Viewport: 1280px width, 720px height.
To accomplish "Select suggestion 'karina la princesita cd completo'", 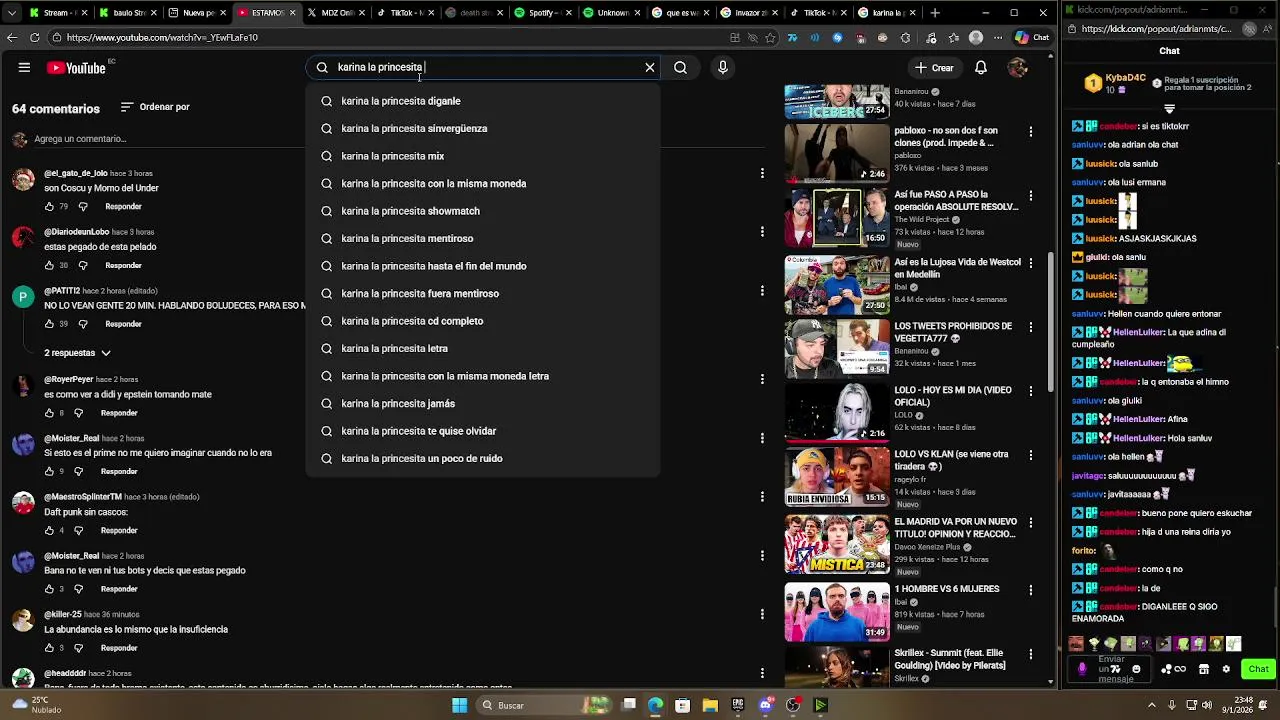I will coord(483,321).
